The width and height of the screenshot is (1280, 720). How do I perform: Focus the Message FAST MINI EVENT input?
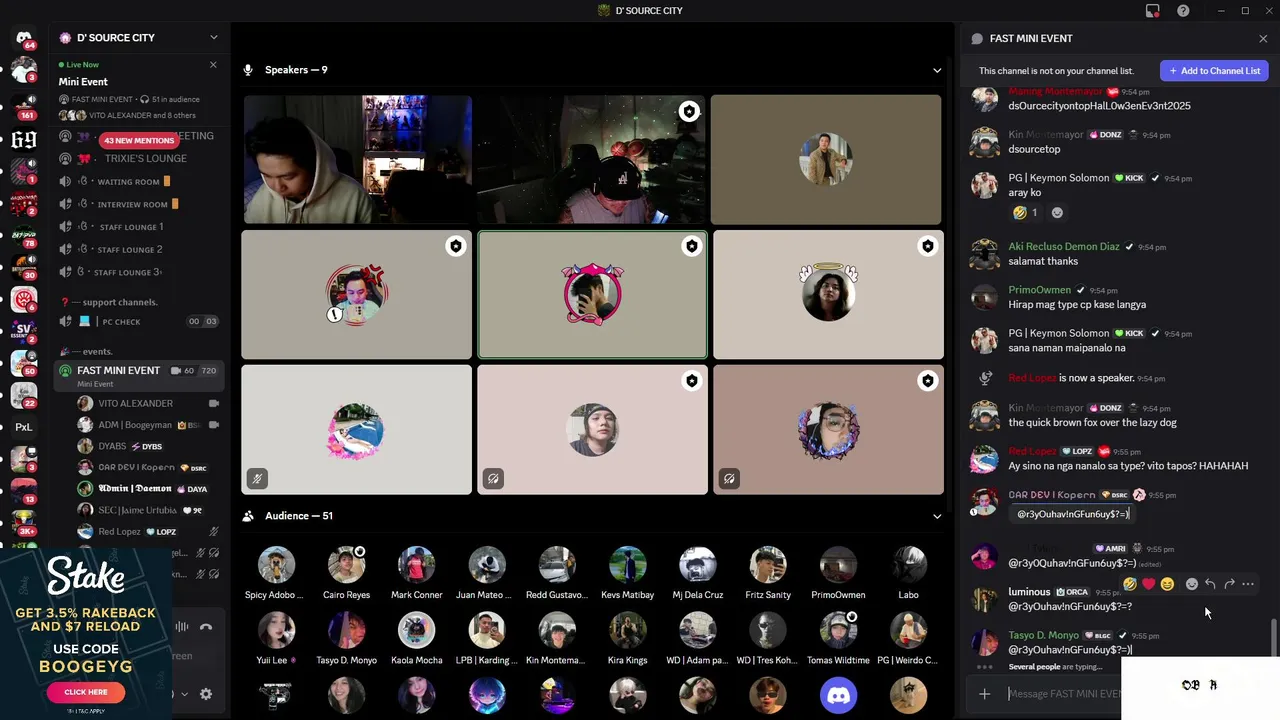click(x=1063, y=694)
